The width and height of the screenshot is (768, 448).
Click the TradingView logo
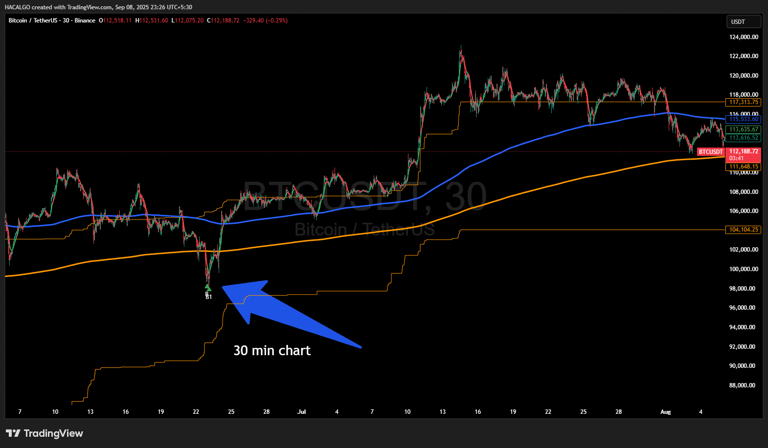[44, 433]
